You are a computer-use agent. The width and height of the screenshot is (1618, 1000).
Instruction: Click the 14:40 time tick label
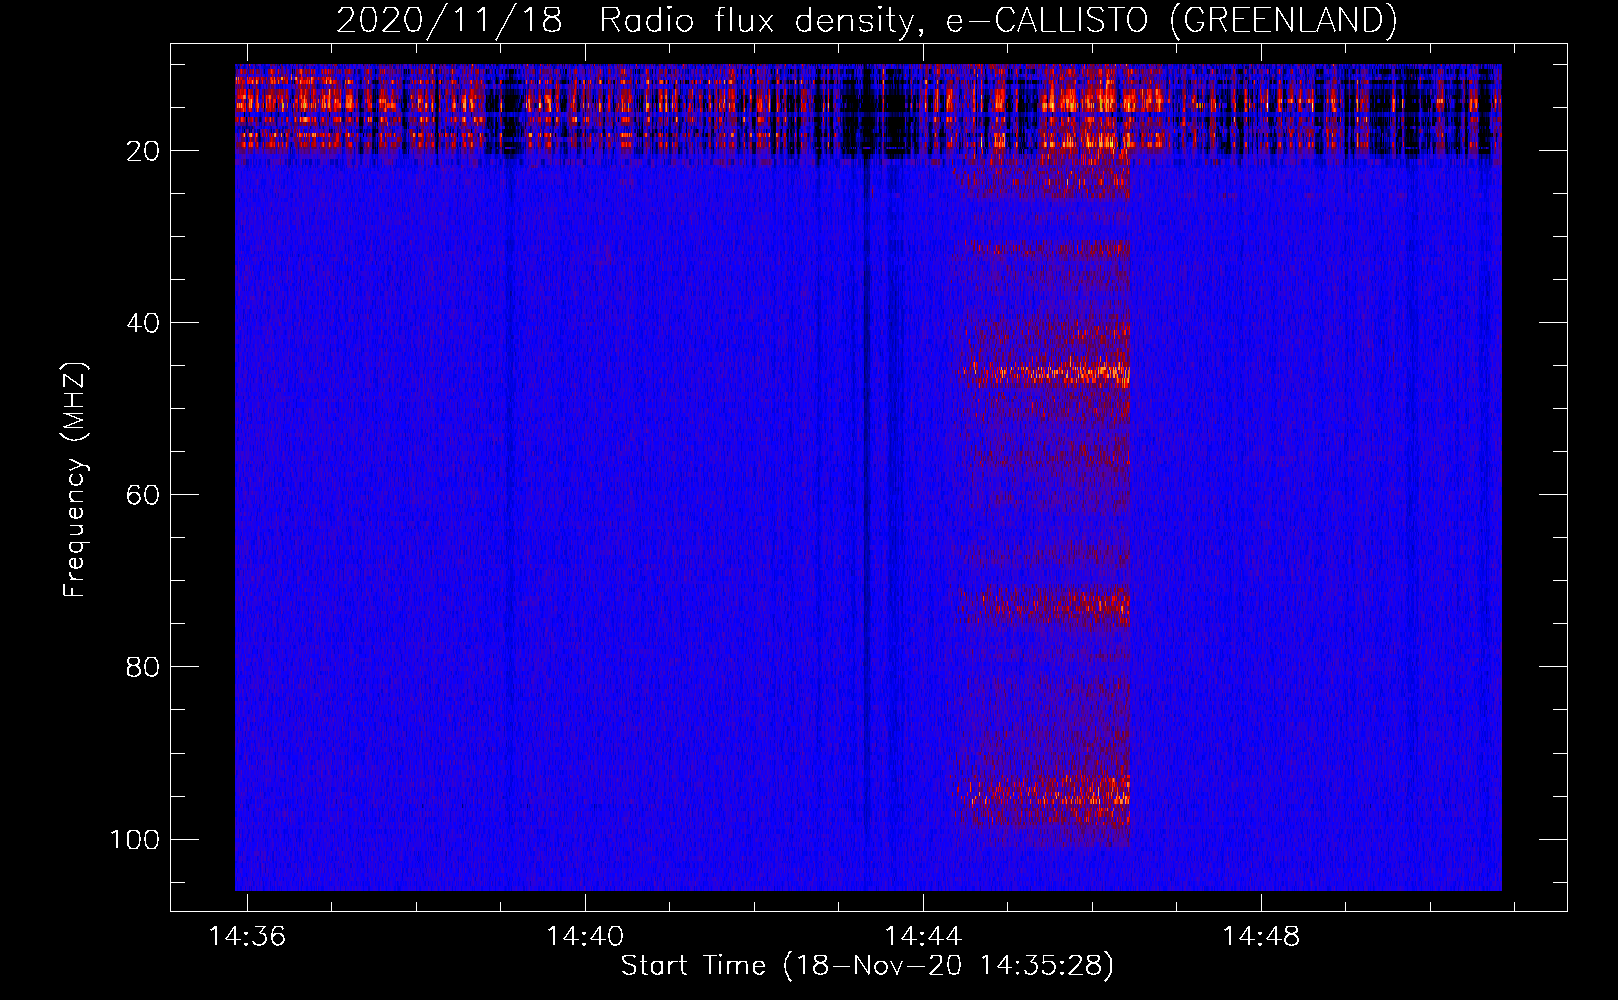pos(585,936)
